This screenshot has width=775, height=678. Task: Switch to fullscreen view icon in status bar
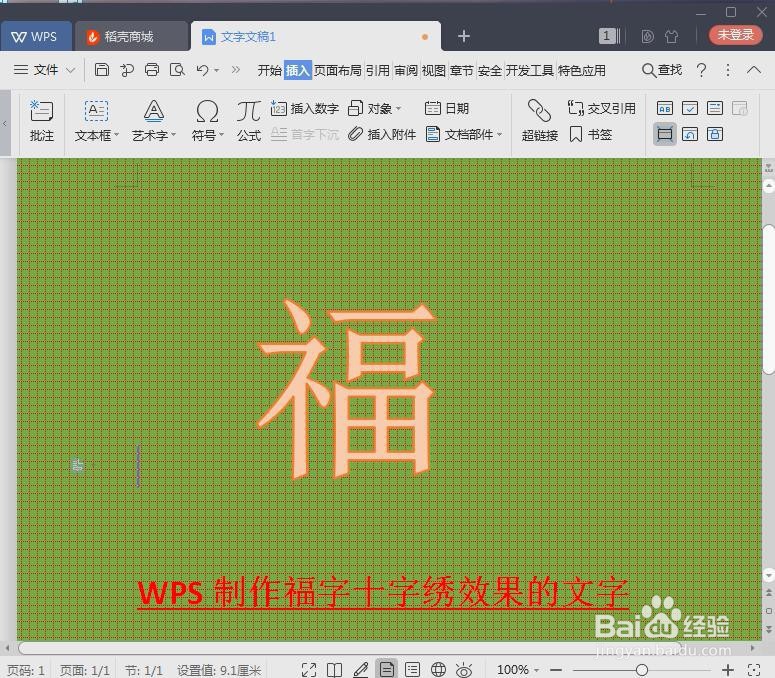[309, 670]
